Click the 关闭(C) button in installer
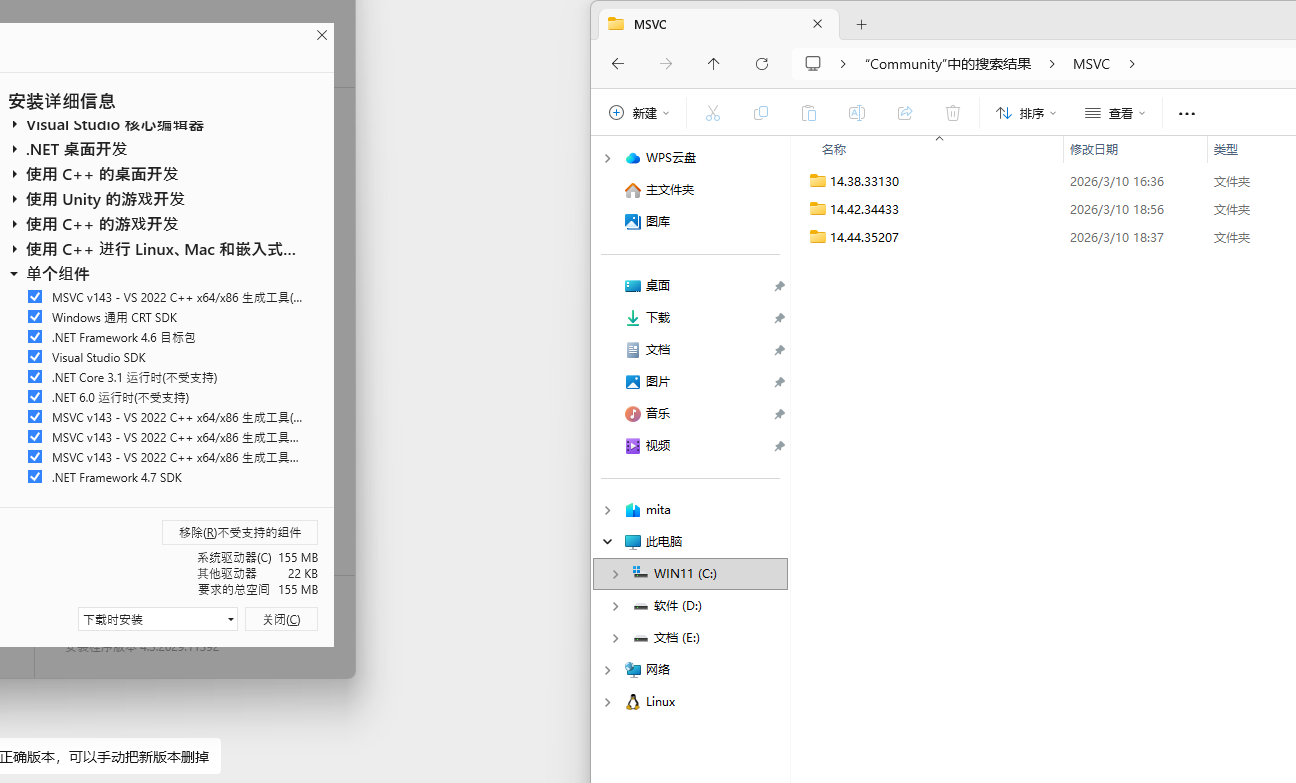 281,619
